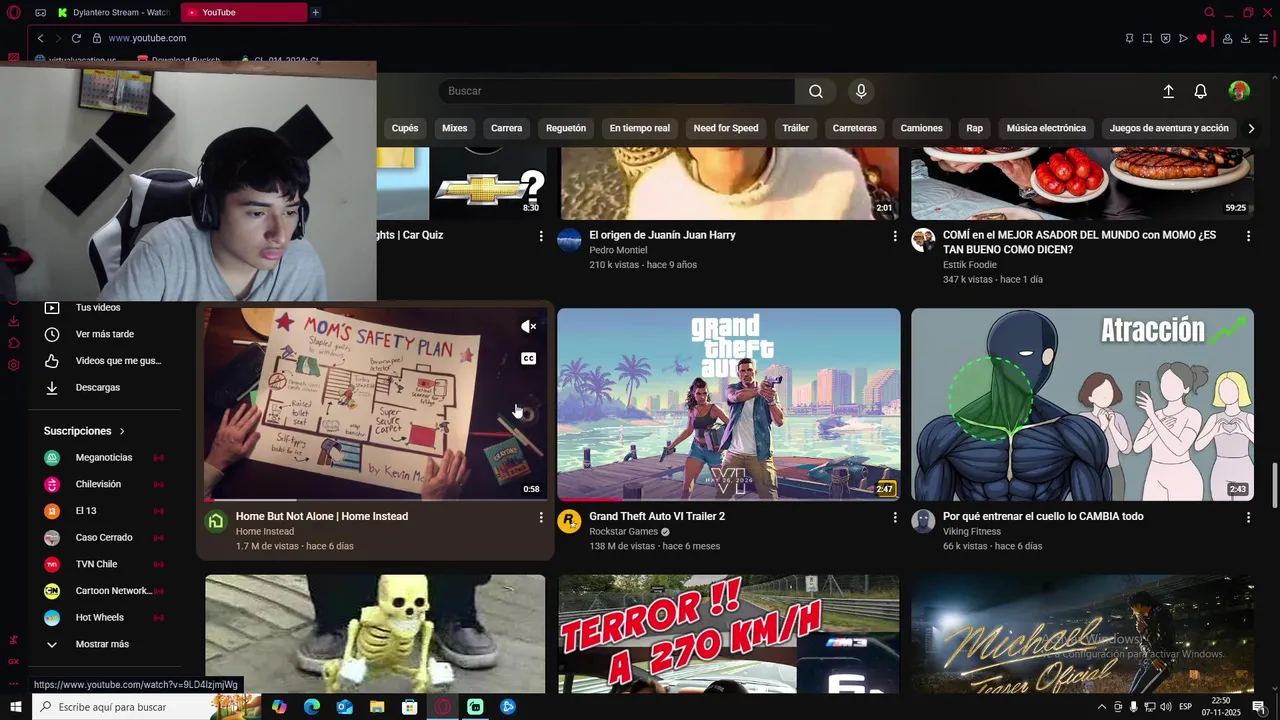Open a new tab with the plus button
The height and width of the screenshot is (720, 1280).
click(315, 12)
